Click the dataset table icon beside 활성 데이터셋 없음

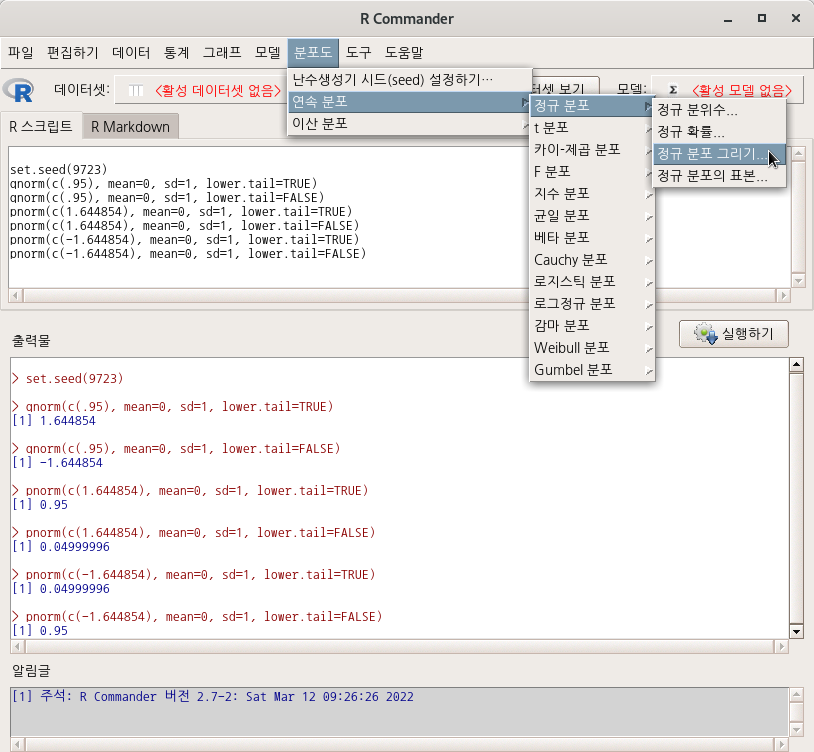point(135,91)
